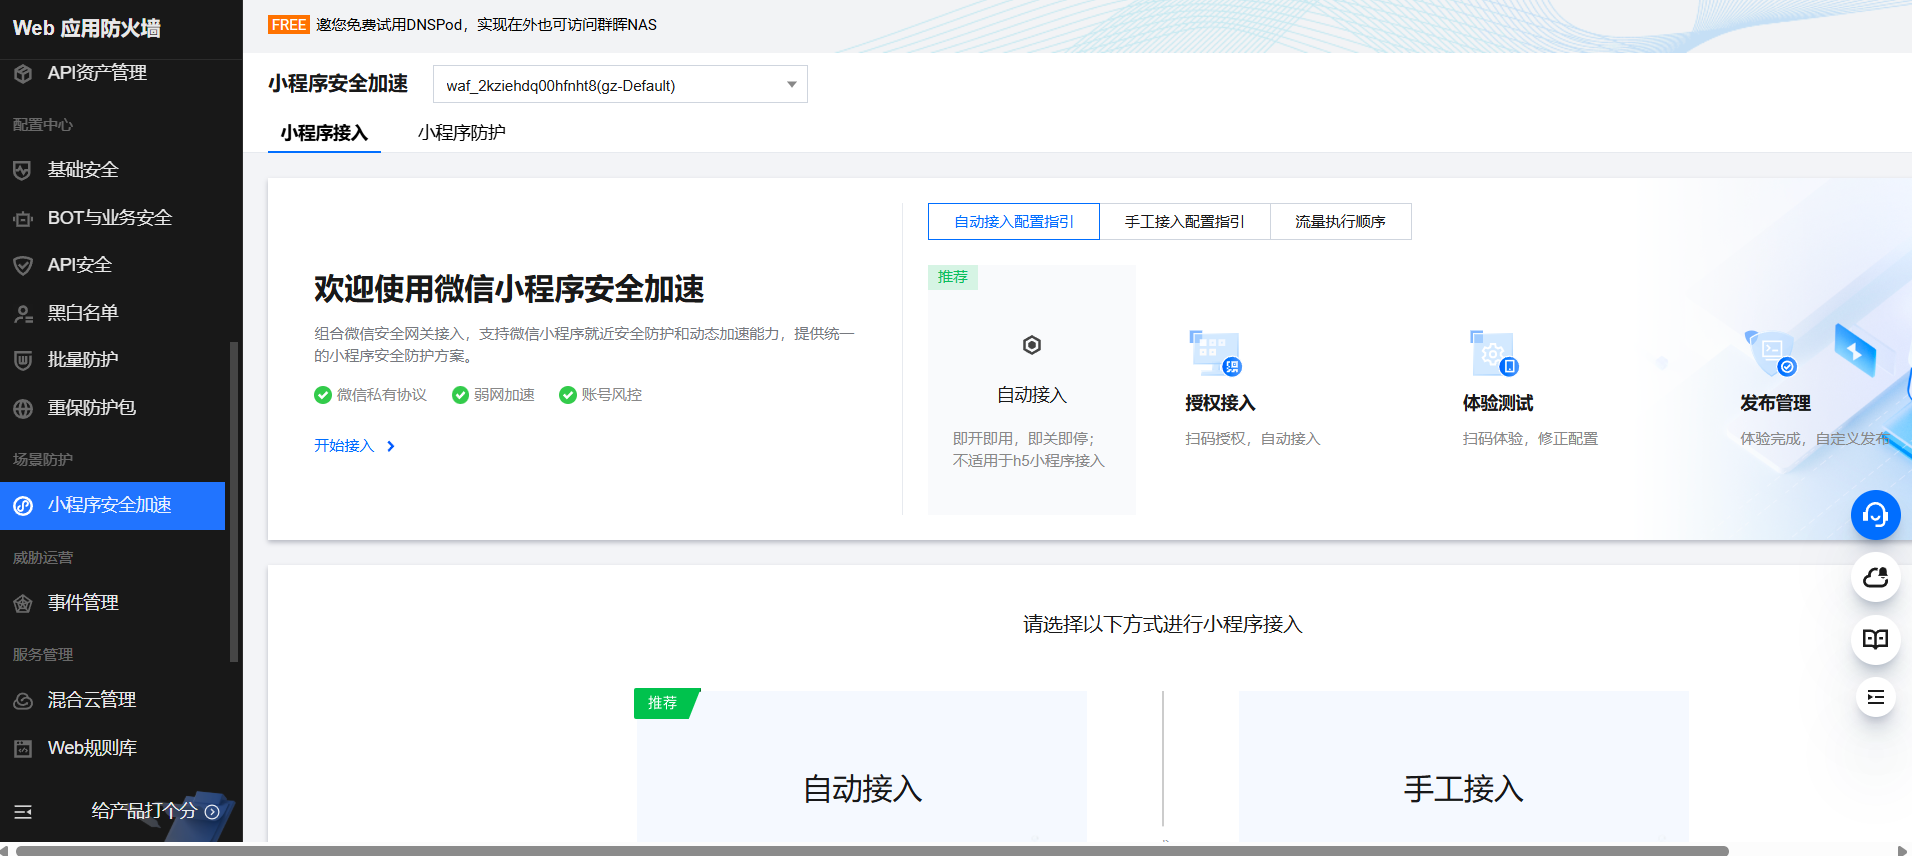The height and width of the screenshot is (856, 1912).
Task: Click the chevron beside 开始接入
Action: click(391, 446)
